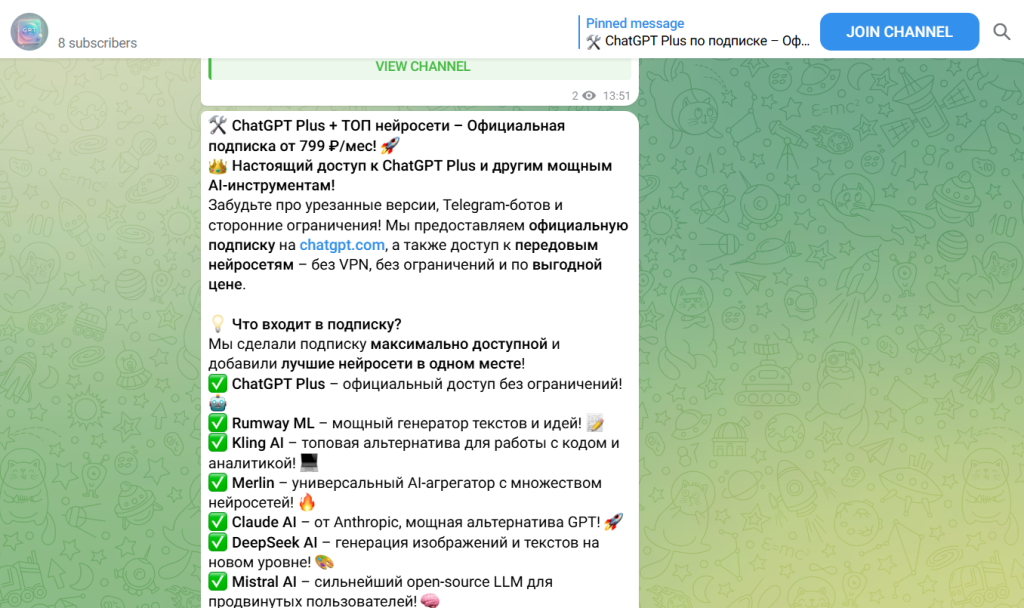The image size is (1024, 608).
Task: Click the lightbulb emoji before 'Что входит в подписку?'
Action: point(219,323)
